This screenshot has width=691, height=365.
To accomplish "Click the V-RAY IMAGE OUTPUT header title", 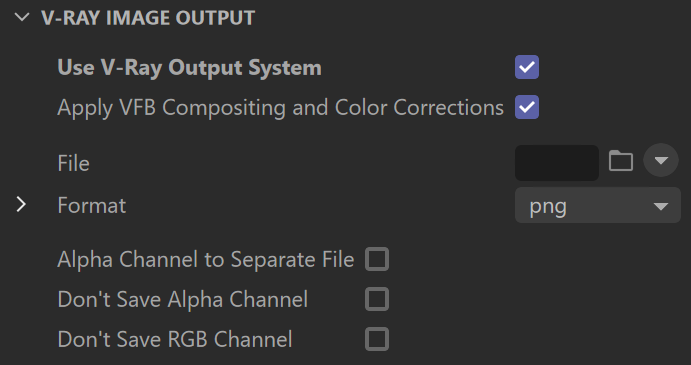I will [148, 18].
